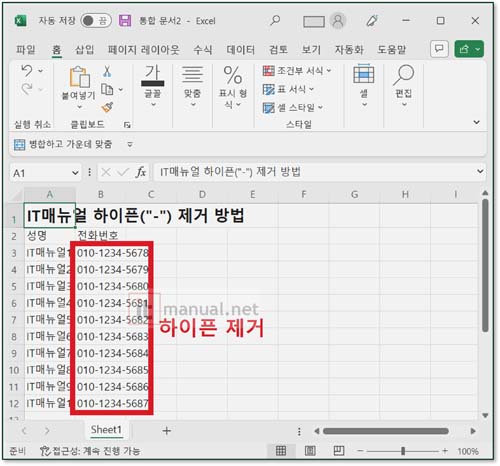
Task: Click the fx Insert Function icon
Action: [x=141, y=172]
